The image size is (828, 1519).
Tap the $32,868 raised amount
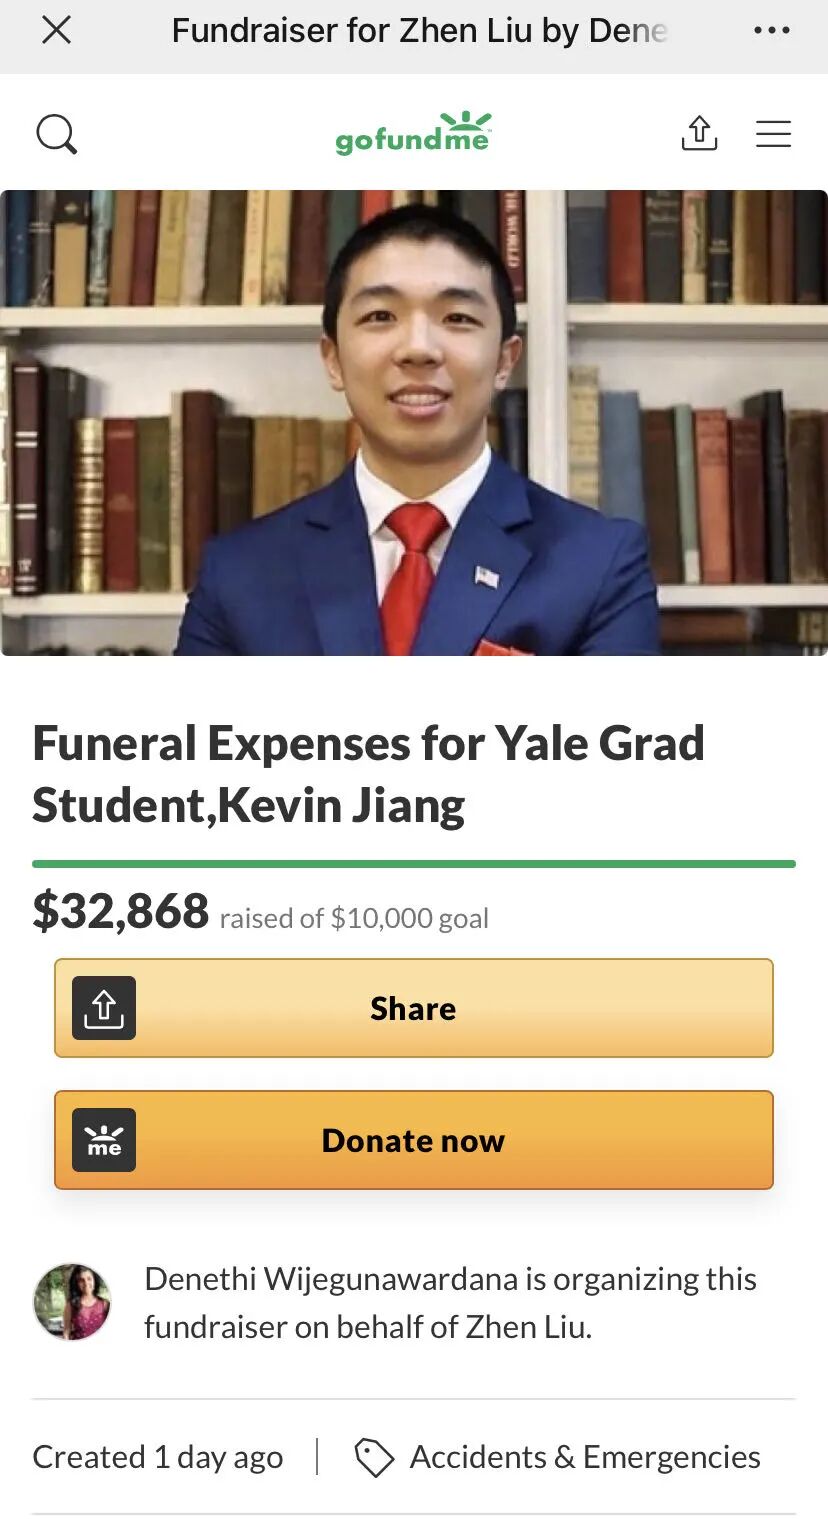[120, 911]
